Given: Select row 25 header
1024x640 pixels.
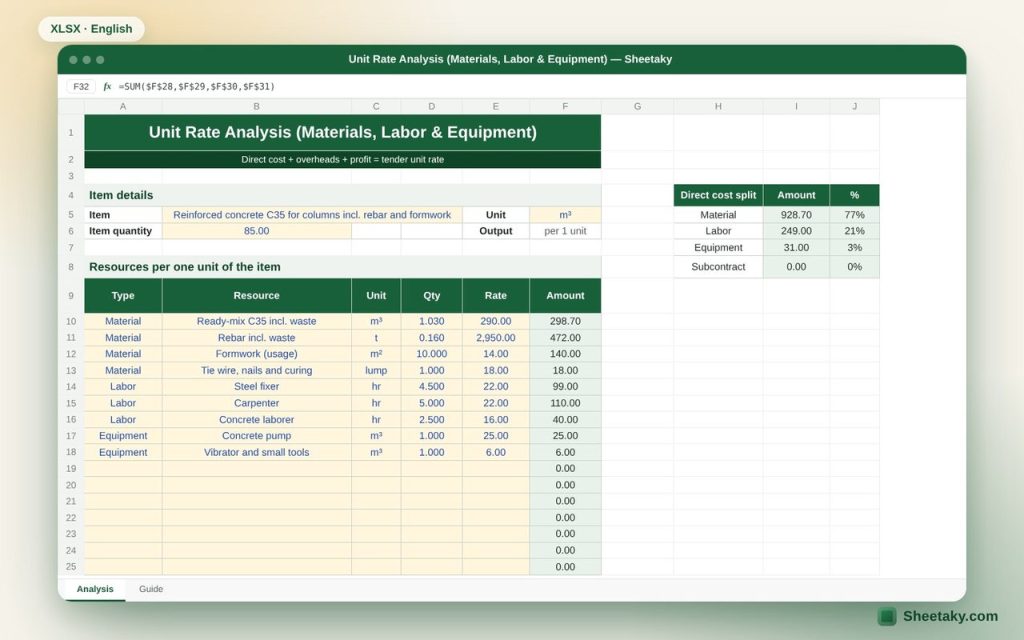Looking at the screenshot, I should 71,567.
